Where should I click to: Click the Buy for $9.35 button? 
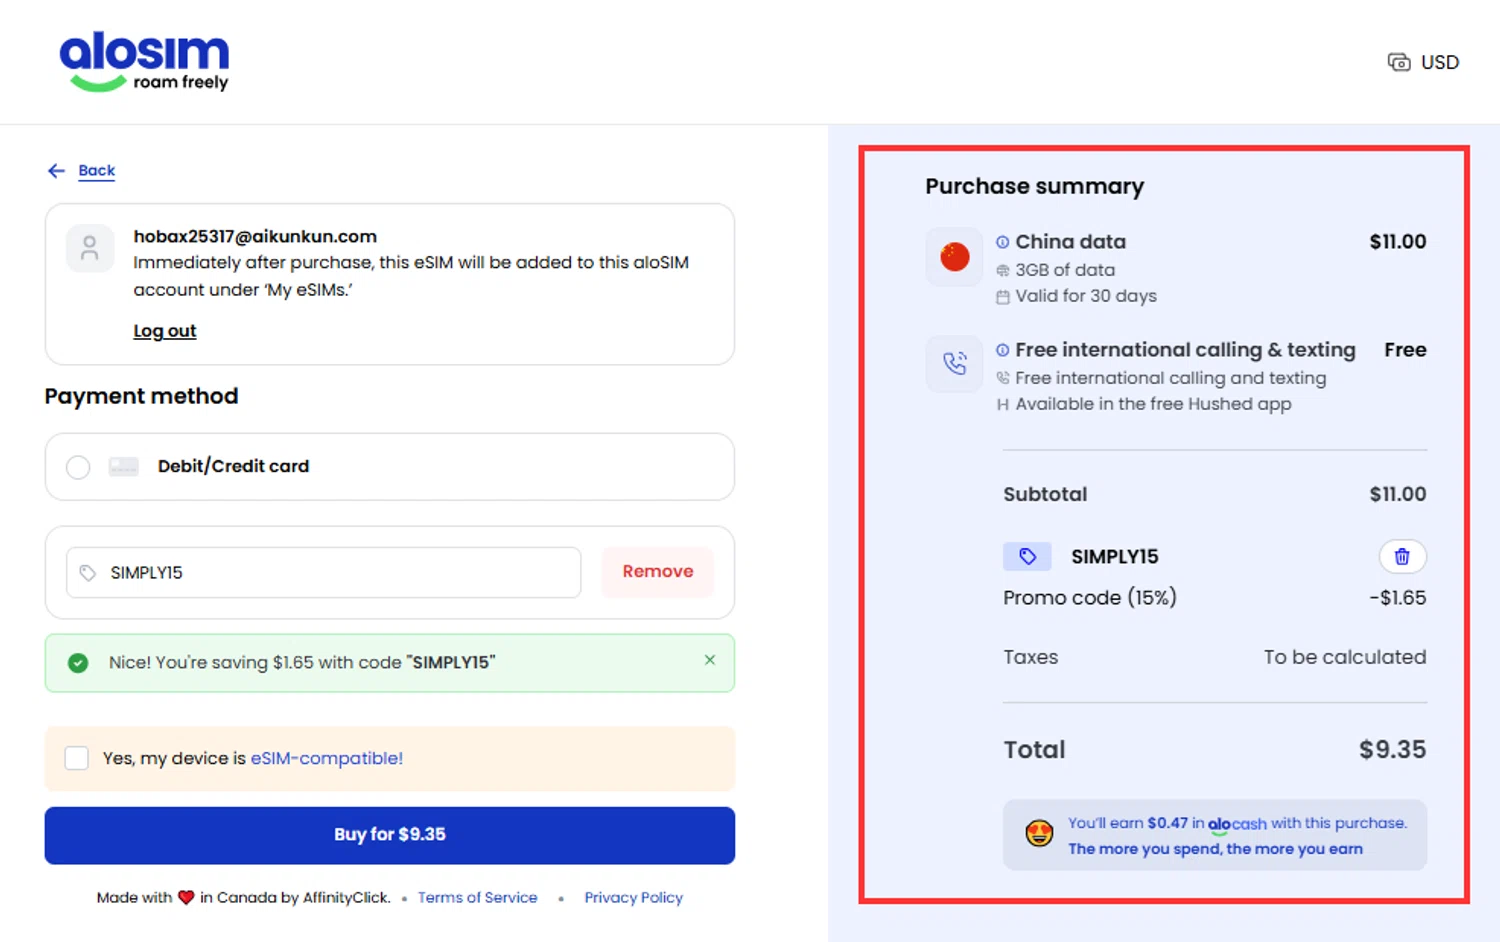[x=390, y=835]
